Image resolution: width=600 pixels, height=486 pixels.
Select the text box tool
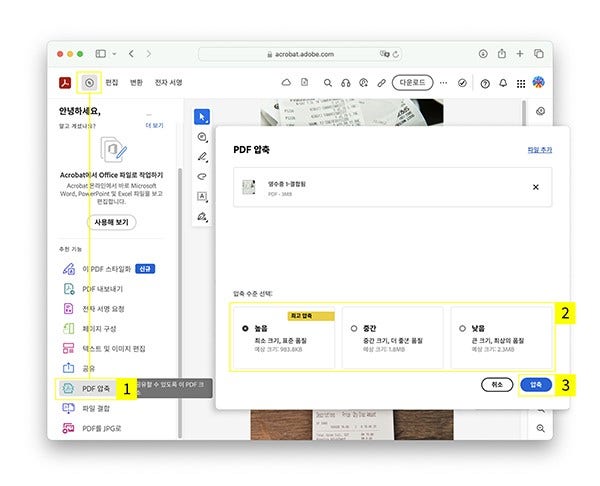202,196
